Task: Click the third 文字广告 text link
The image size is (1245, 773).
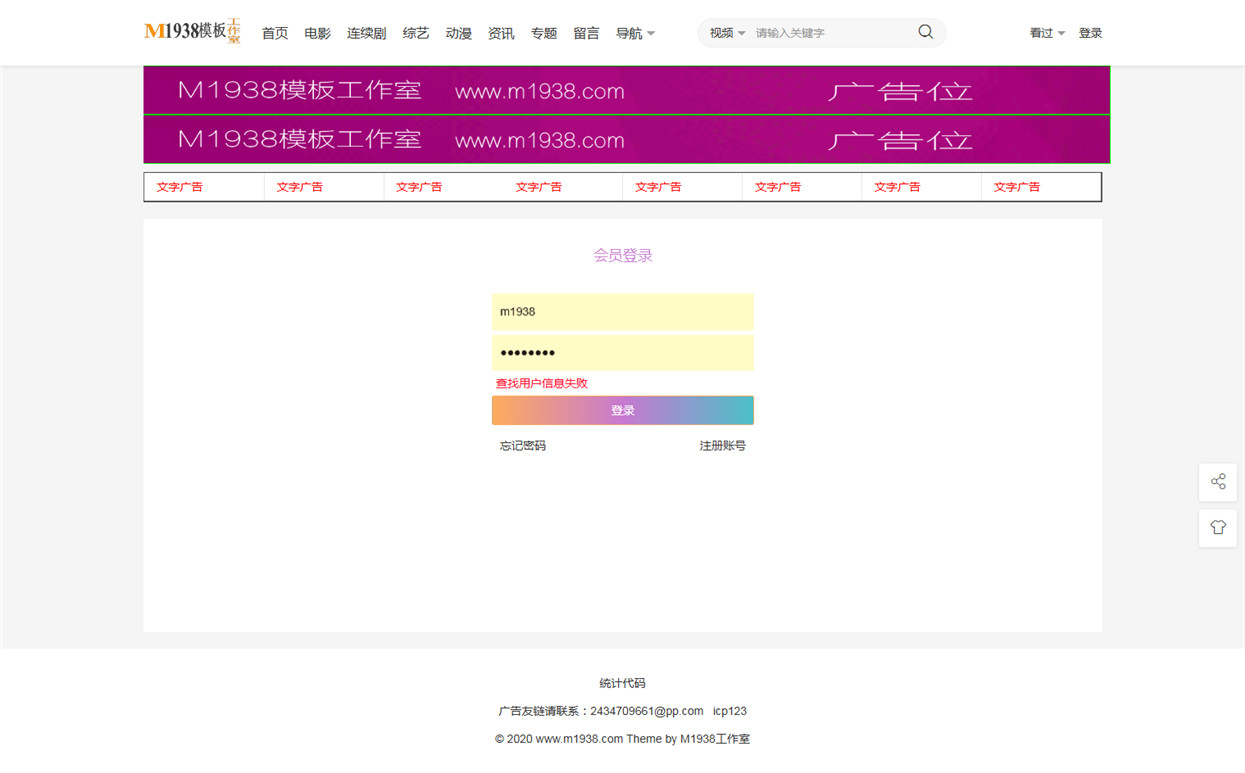Action: tap(419, 187)
